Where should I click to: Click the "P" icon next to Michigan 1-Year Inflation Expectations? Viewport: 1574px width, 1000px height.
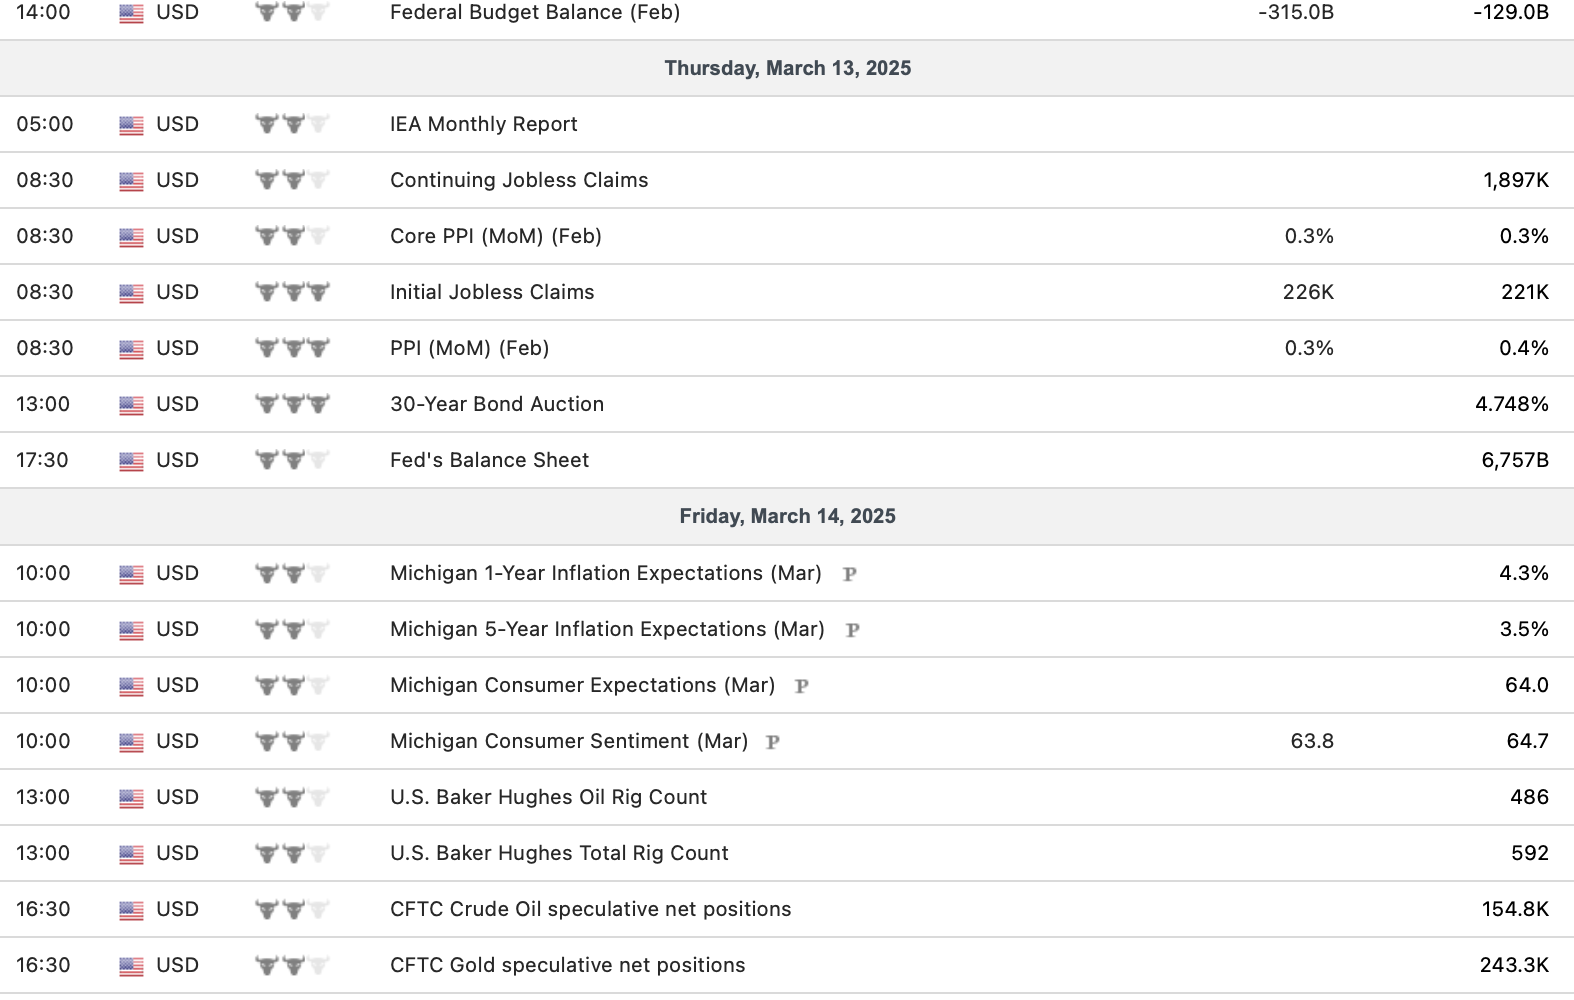pos(849,574)
